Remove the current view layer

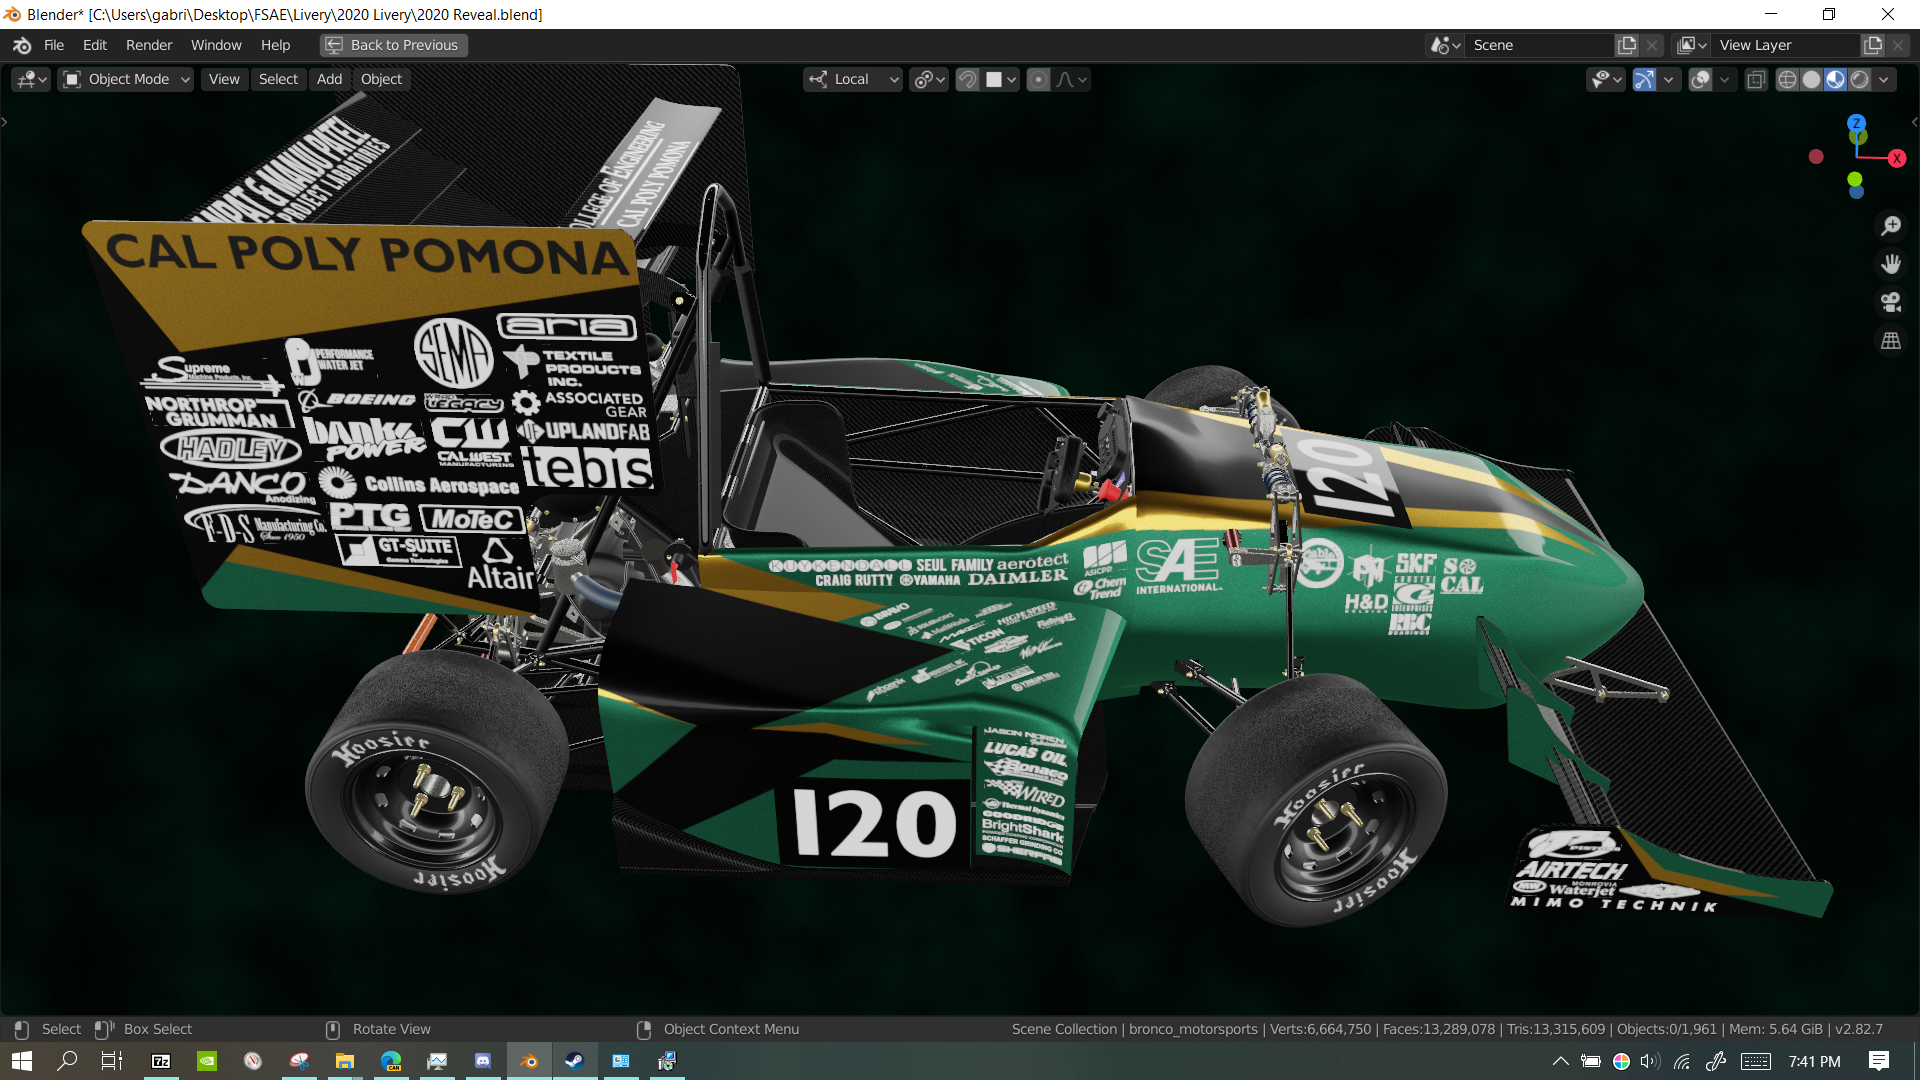pos(1898,45)
